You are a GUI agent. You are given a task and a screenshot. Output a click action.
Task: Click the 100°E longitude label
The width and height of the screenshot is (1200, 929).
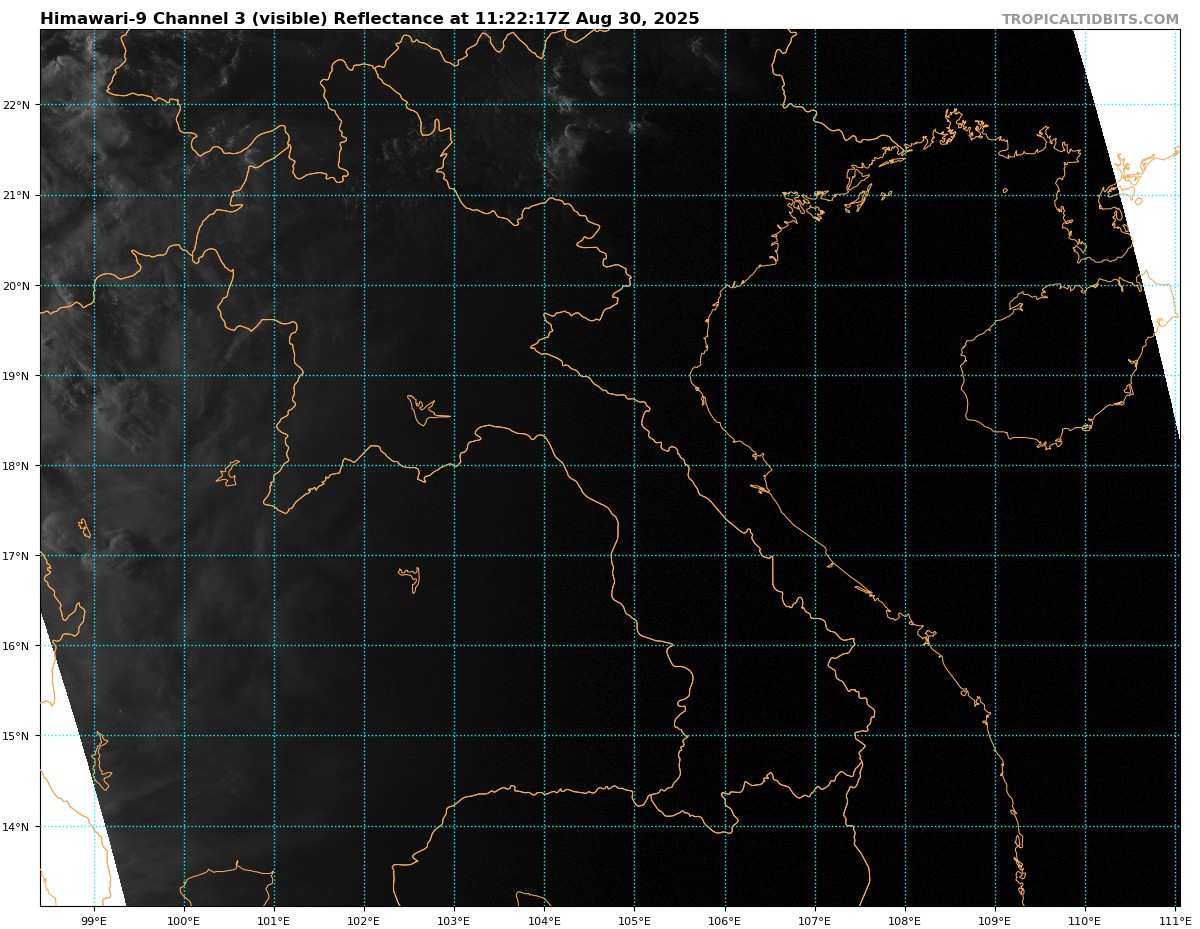[x=184, y=920]
